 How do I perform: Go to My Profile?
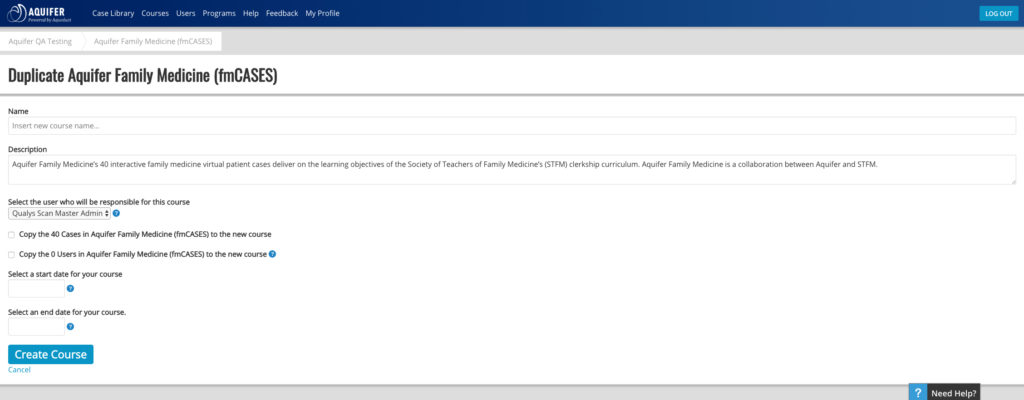pos(323,13)
